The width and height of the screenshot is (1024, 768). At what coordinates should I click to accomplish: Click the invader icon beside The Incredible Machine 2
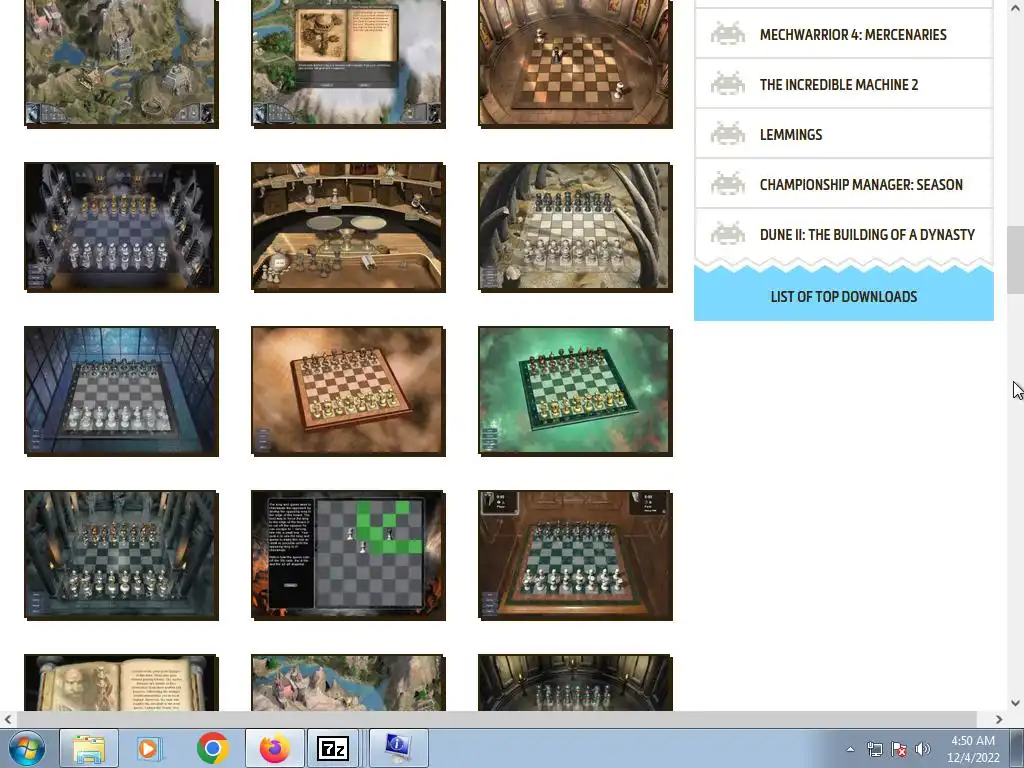pyautogui.click(x=728, y=84)
